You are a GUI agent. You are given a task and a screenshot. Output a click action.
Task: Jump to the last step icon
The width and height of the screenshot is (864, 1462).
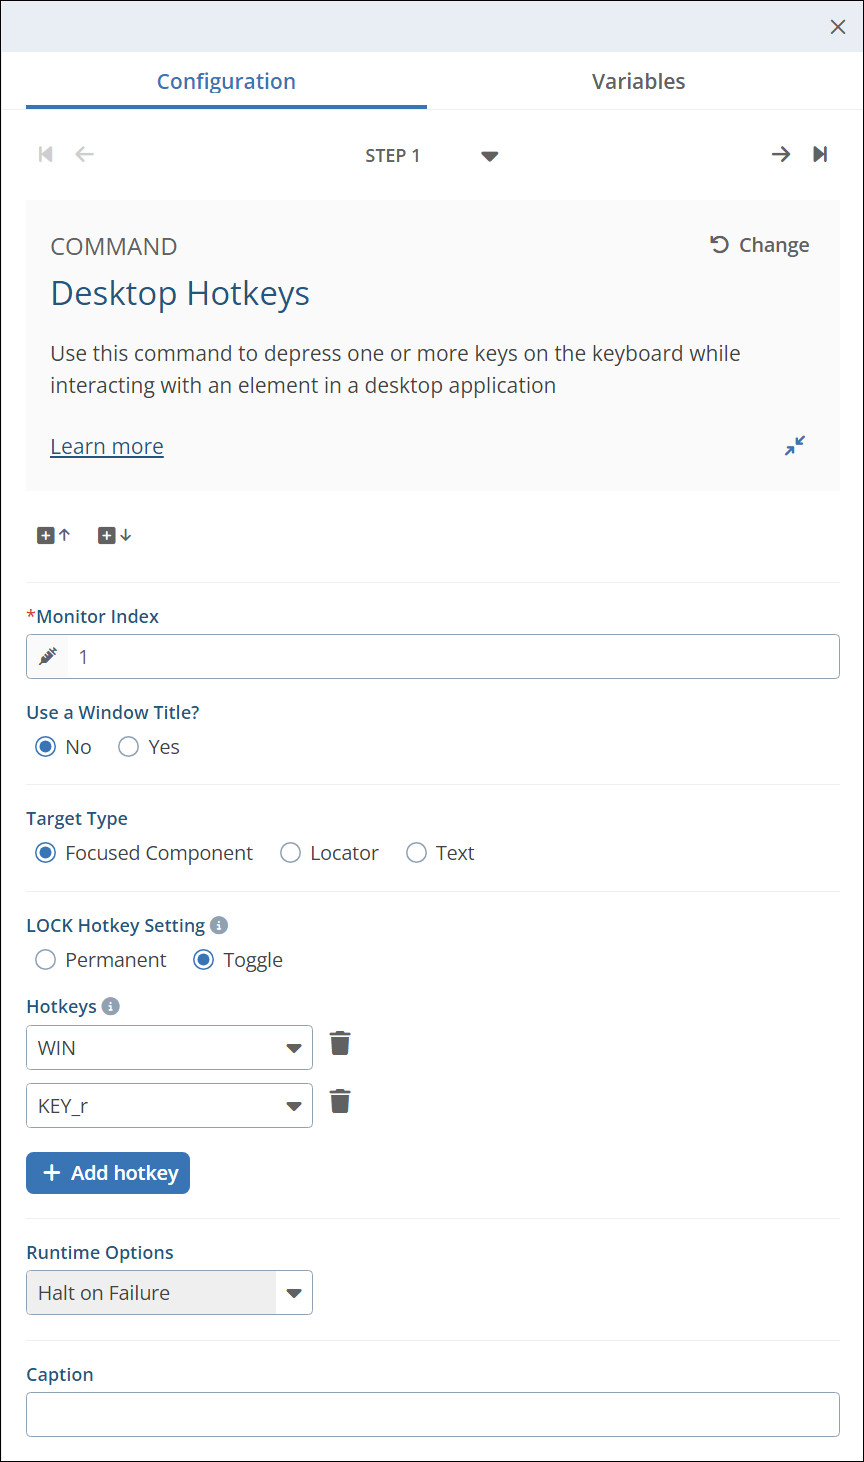point(820,154)
